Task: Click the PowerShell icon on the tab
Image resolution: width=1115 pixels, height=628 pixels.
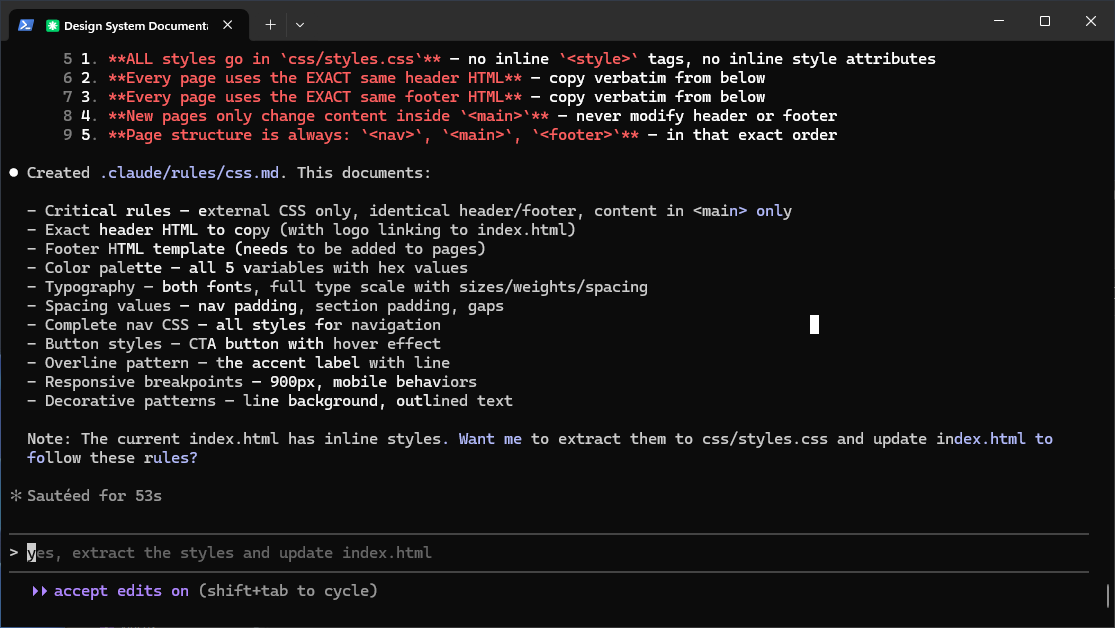Action: 26,25
